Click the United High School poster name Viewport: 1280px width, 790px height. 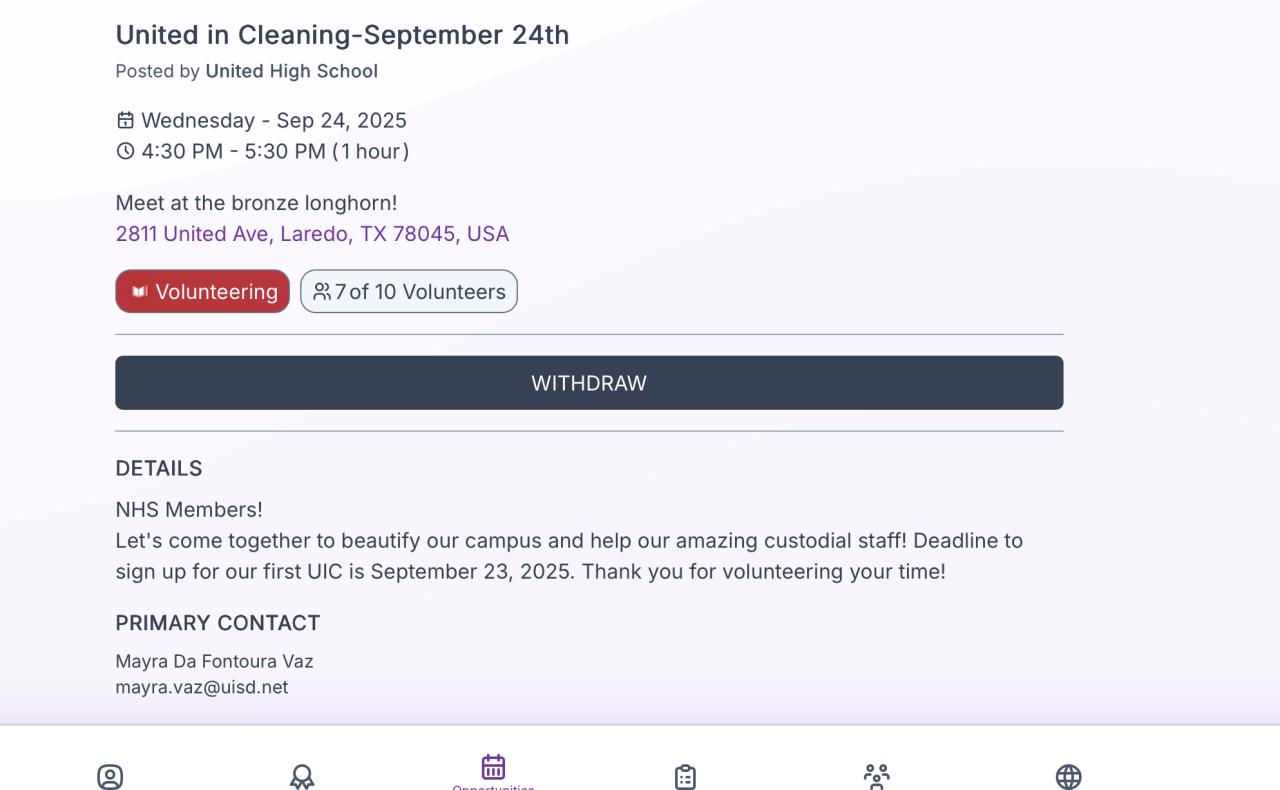coord(291,71)
